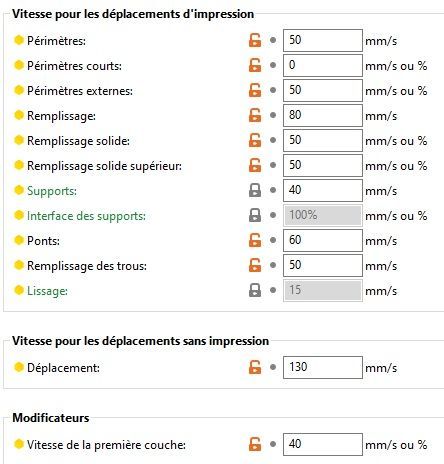Reset Périmètres externes via its orange lock
This screenshot has height=464, width=444.
(x=255, y=90)
